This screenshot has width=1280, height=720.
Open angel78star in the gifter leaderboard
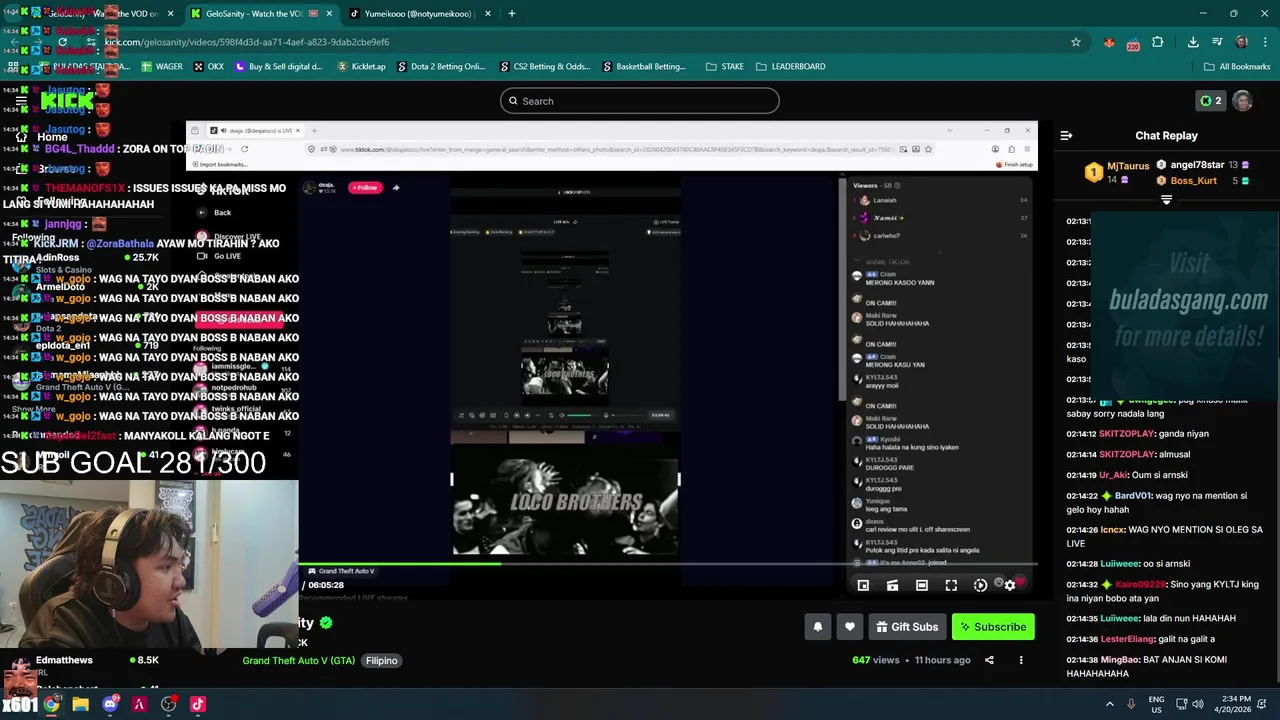tap(1196, 165)
